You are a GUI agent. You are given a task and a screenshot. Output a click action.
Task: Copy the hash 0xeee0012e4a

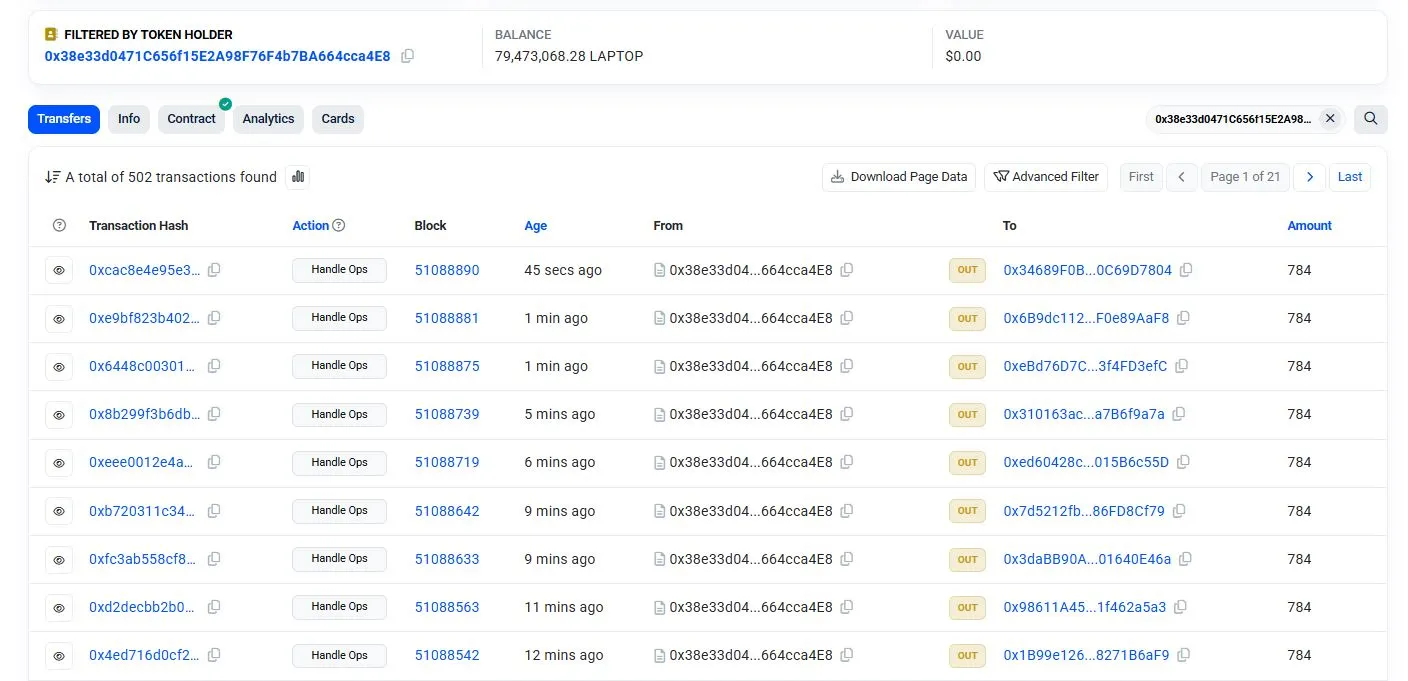[214, 462]
